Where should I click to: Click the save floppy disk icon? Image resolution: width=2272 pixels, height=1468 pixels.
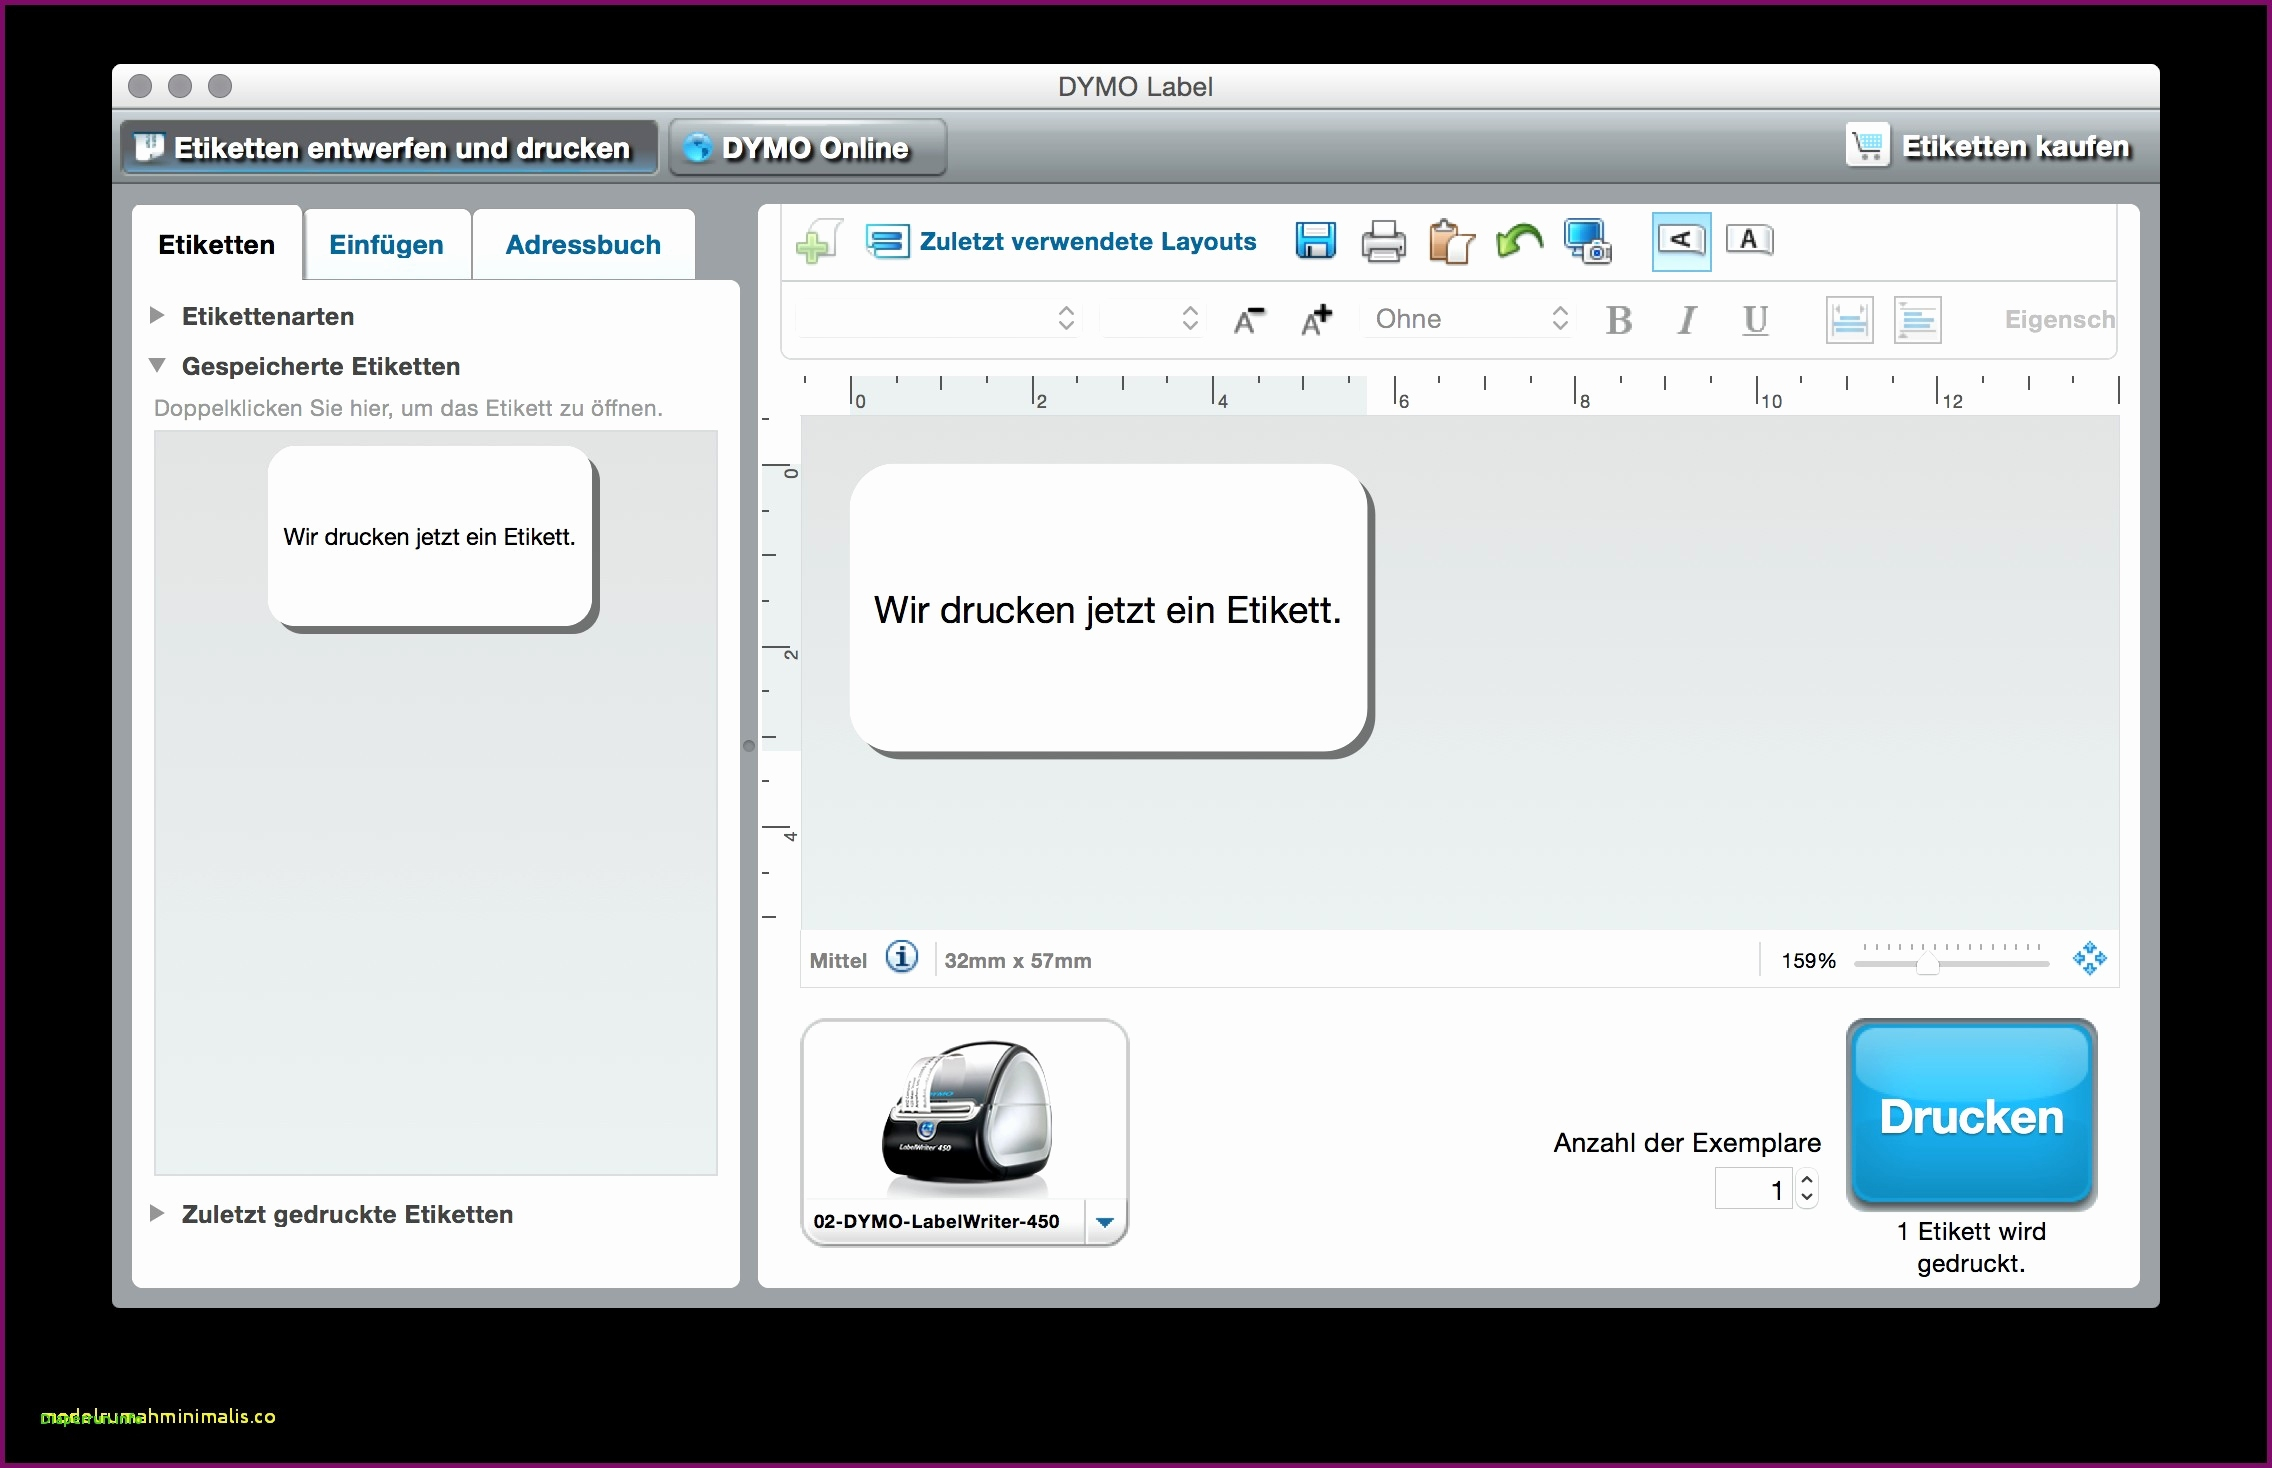click(1315, 241)
